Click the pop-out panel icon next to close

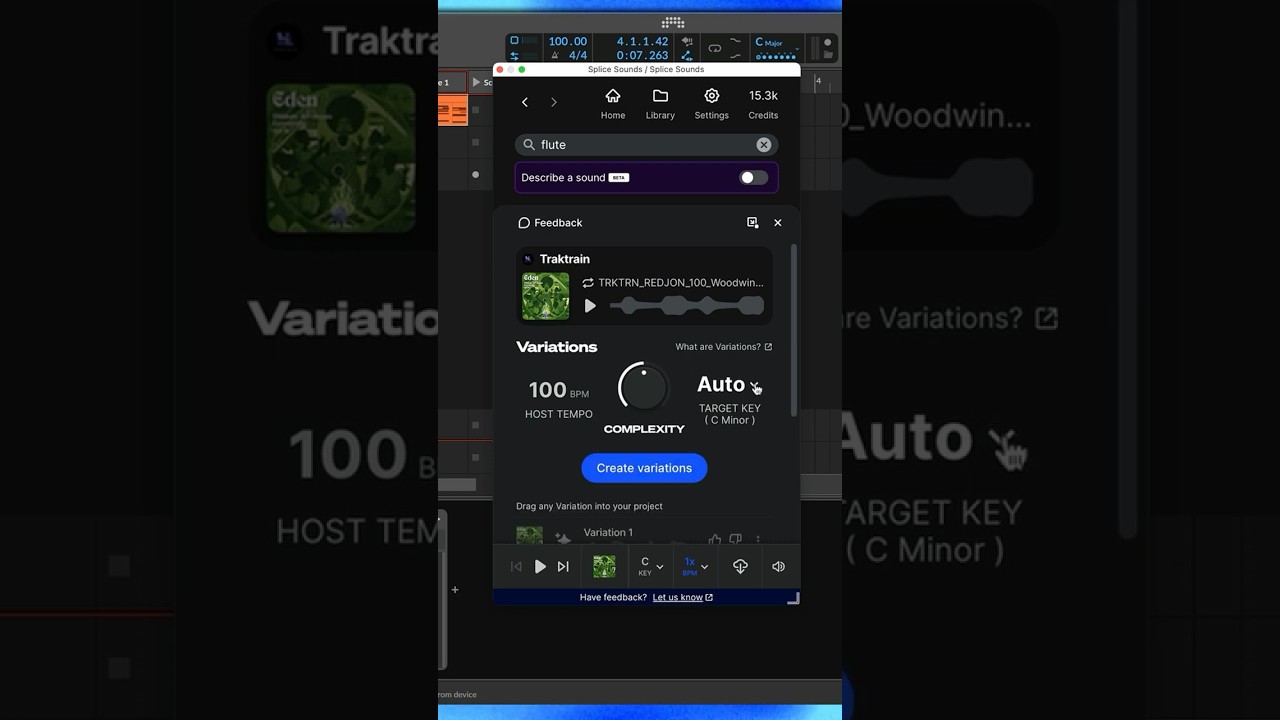tap(752, 223)
